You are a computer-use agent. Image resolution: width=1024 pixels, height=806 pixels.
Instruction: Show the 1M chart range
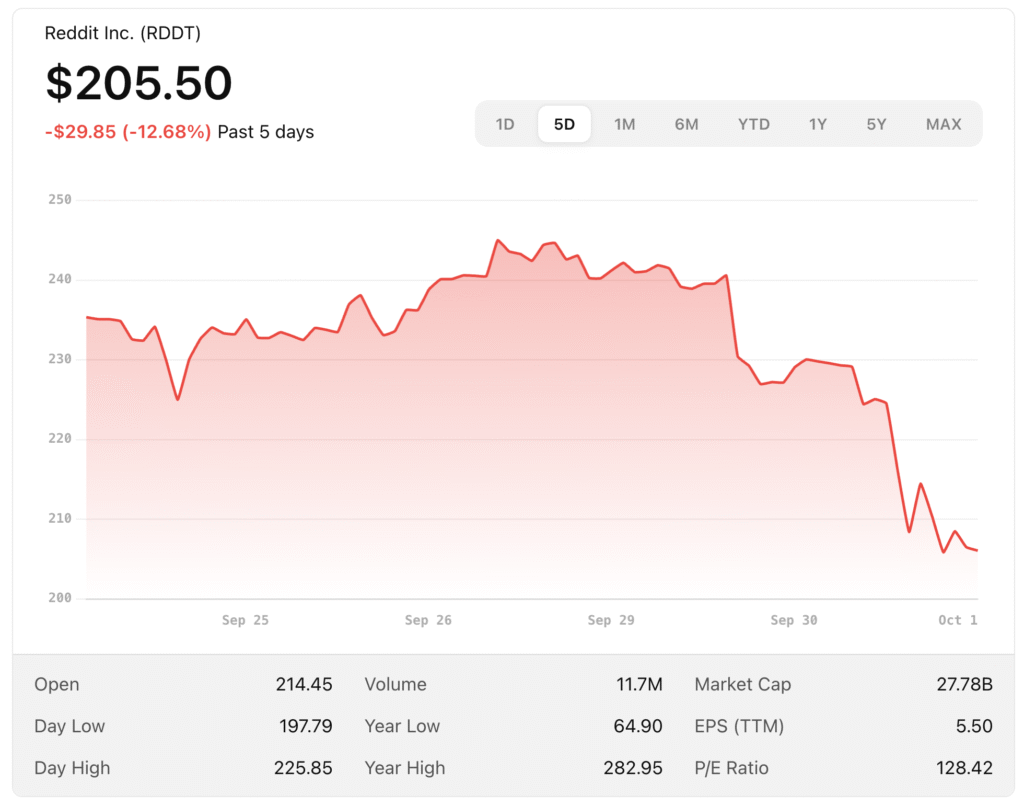pyautogui.click(x=625, y=124)
